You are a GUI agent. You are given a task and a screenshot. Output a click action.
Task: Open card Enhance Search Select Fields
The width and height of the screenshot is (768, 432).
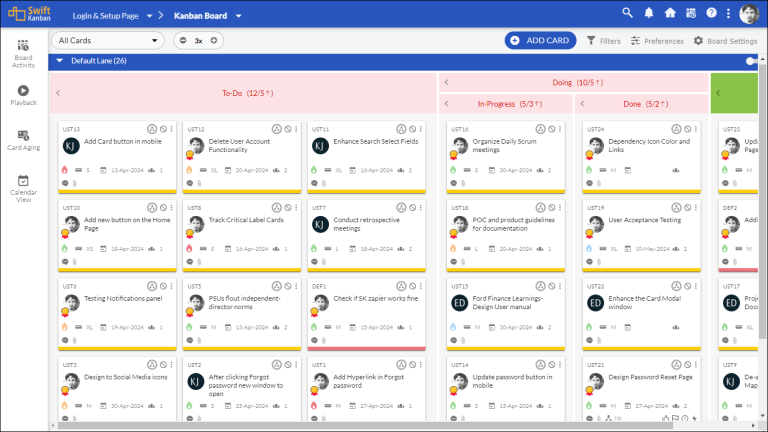[x=376, y=142]
